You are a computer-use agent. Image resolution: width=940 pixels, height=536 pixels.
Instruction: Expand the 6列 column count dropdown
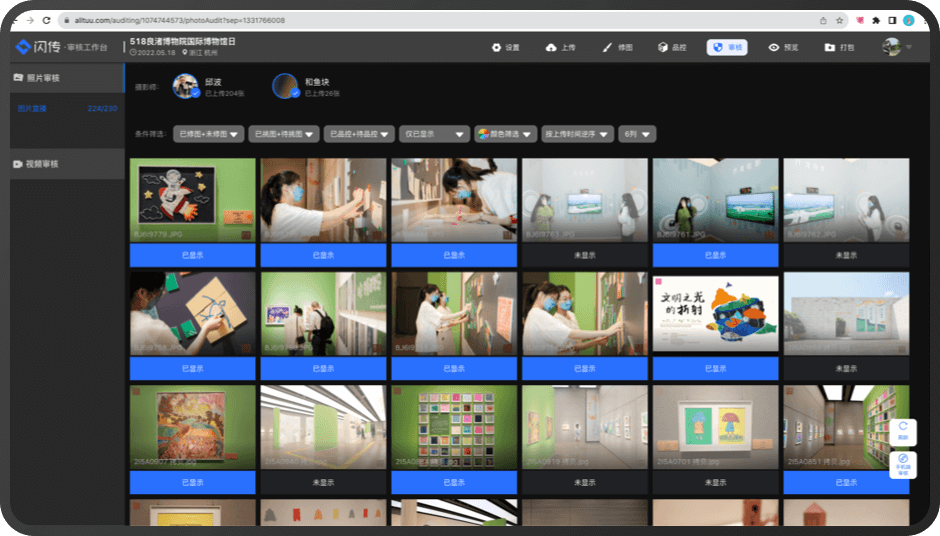(x=637, y=134)
